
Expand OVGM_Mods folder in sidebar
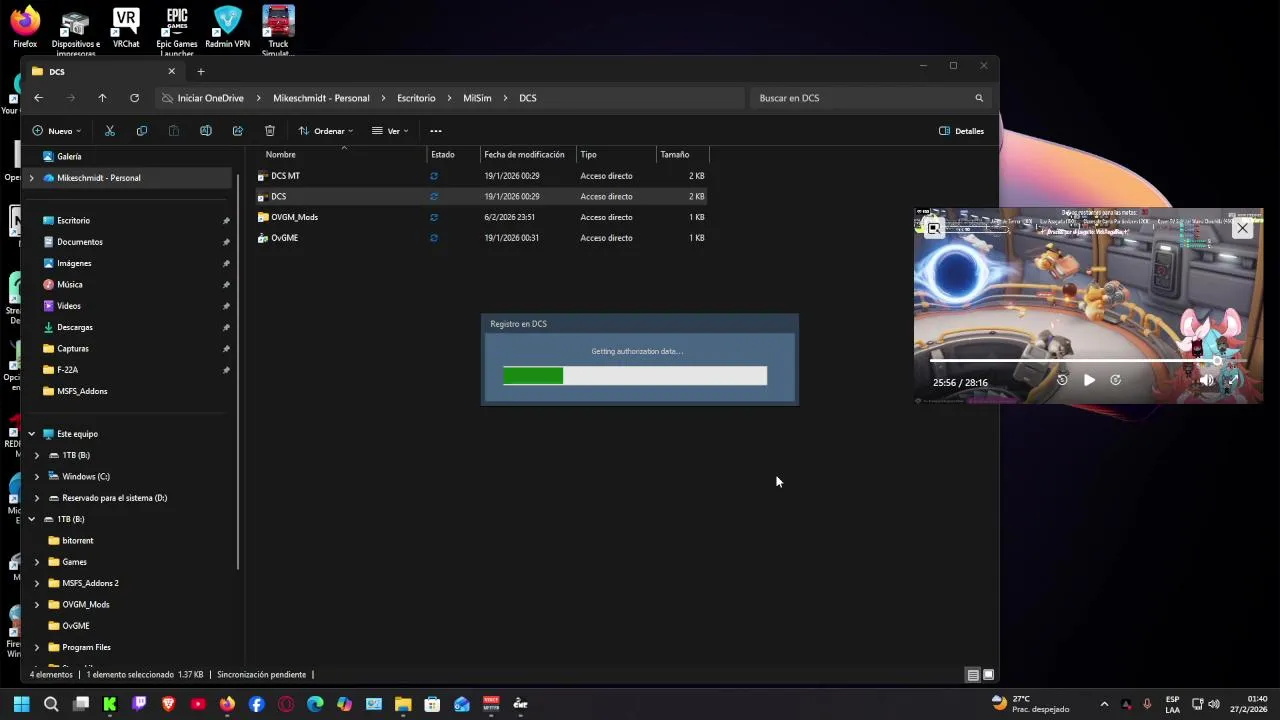click(37, 605)
